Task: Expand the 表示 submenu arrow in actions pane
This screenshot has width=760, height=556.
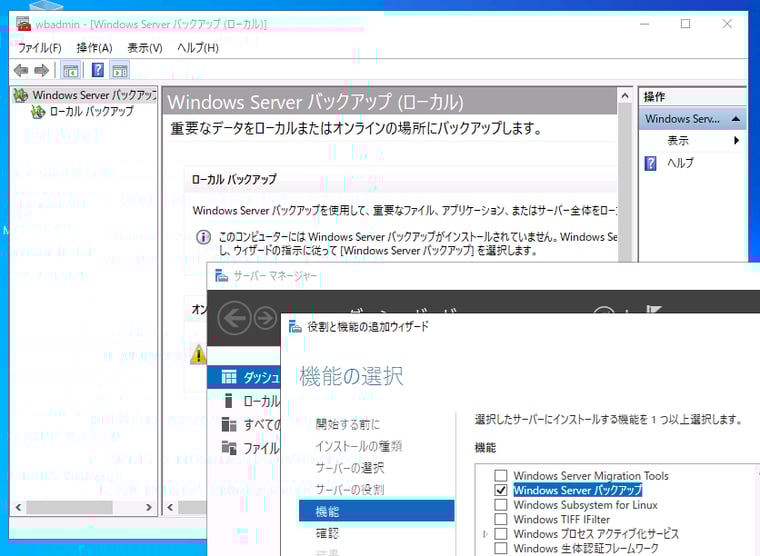Action: tap(736, 141)
